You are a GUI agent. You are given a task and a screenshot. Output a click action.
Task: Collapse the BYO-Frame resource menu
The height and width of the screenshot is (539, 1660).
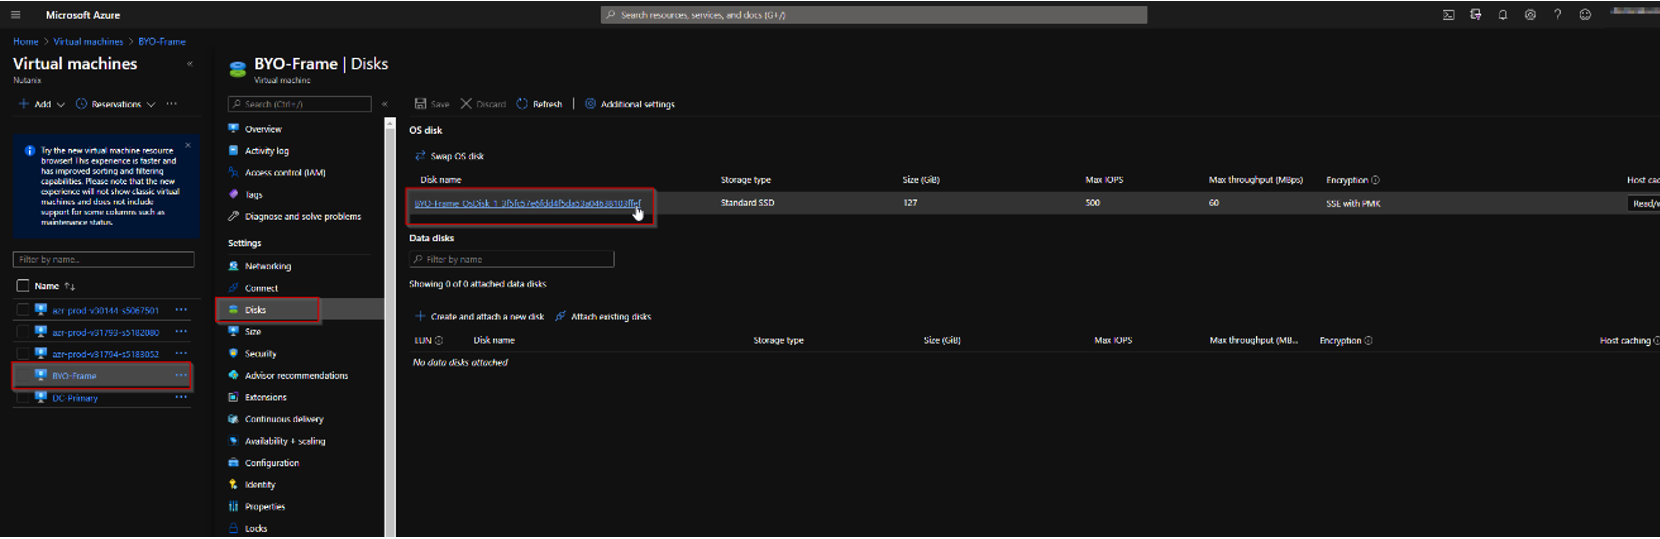[x=384, y=104]
